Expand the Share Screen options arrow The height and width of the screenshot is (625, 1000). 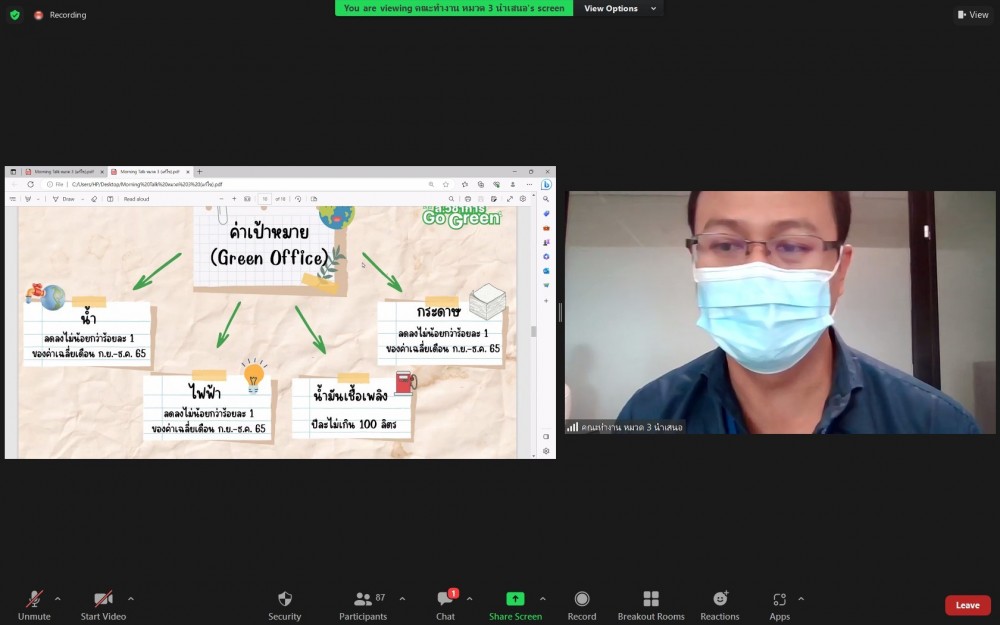[x=543, y=599]
